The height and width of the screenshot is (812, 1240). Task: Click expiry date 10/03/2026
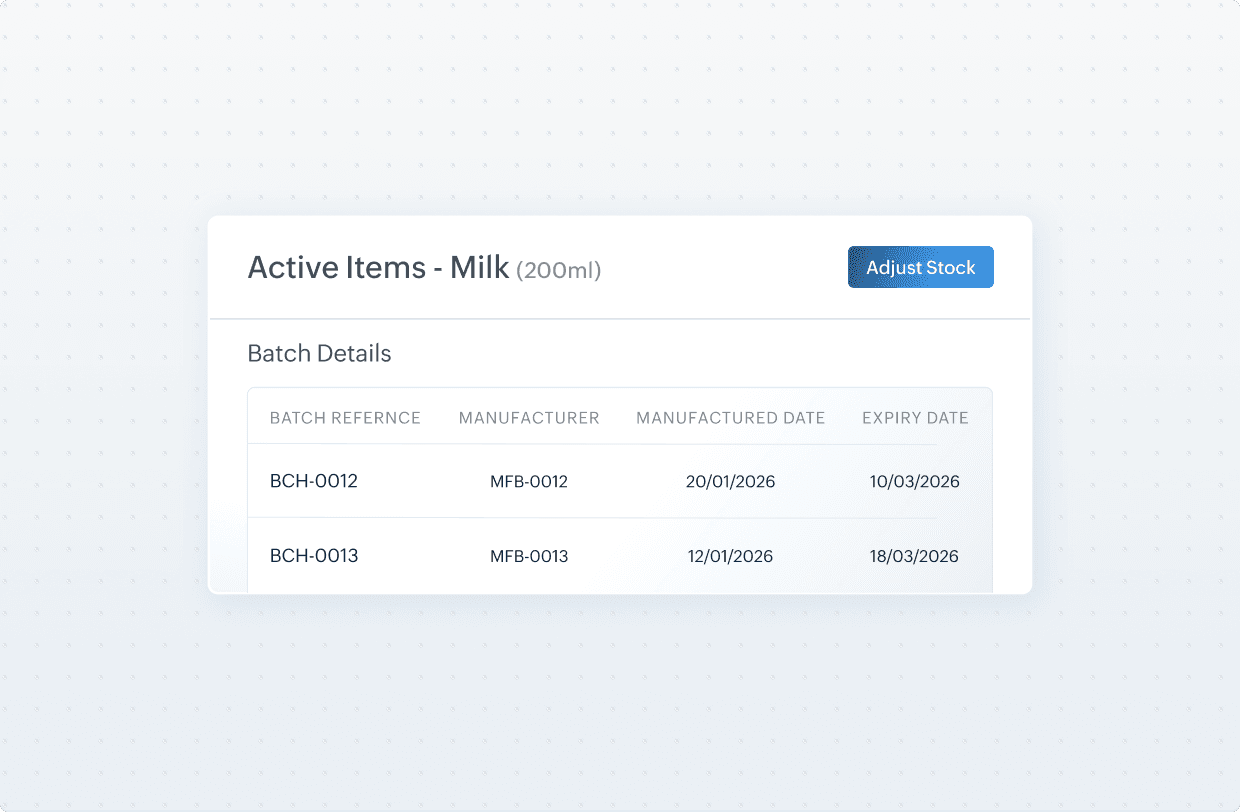914,482
